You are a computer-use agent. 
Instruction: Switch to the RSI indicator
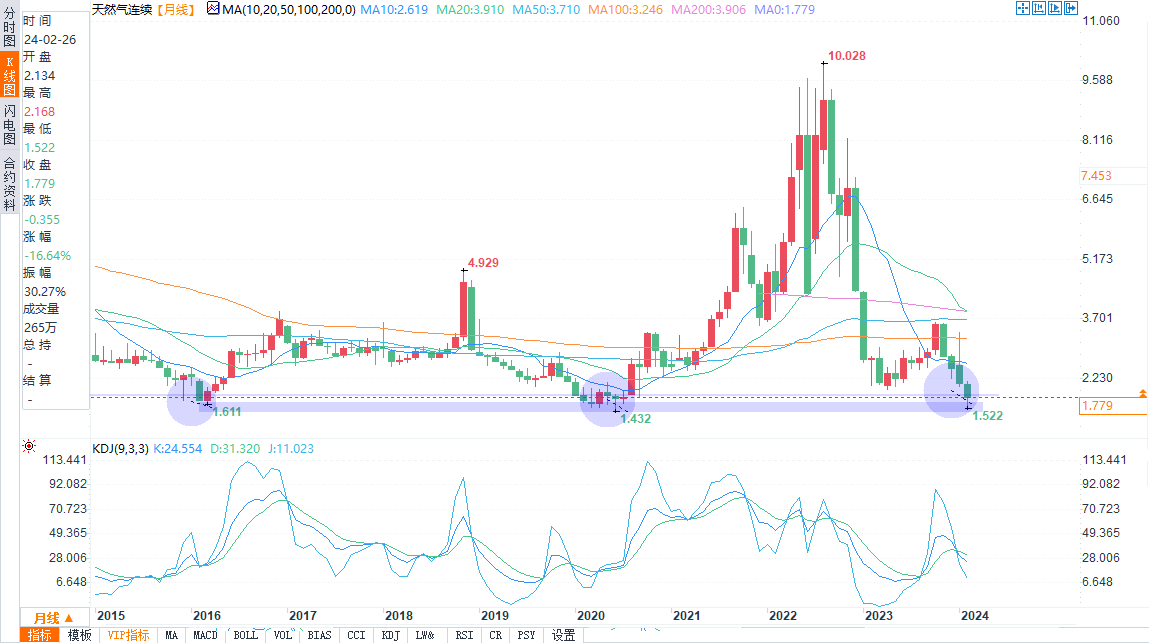[x=464, y=635]
